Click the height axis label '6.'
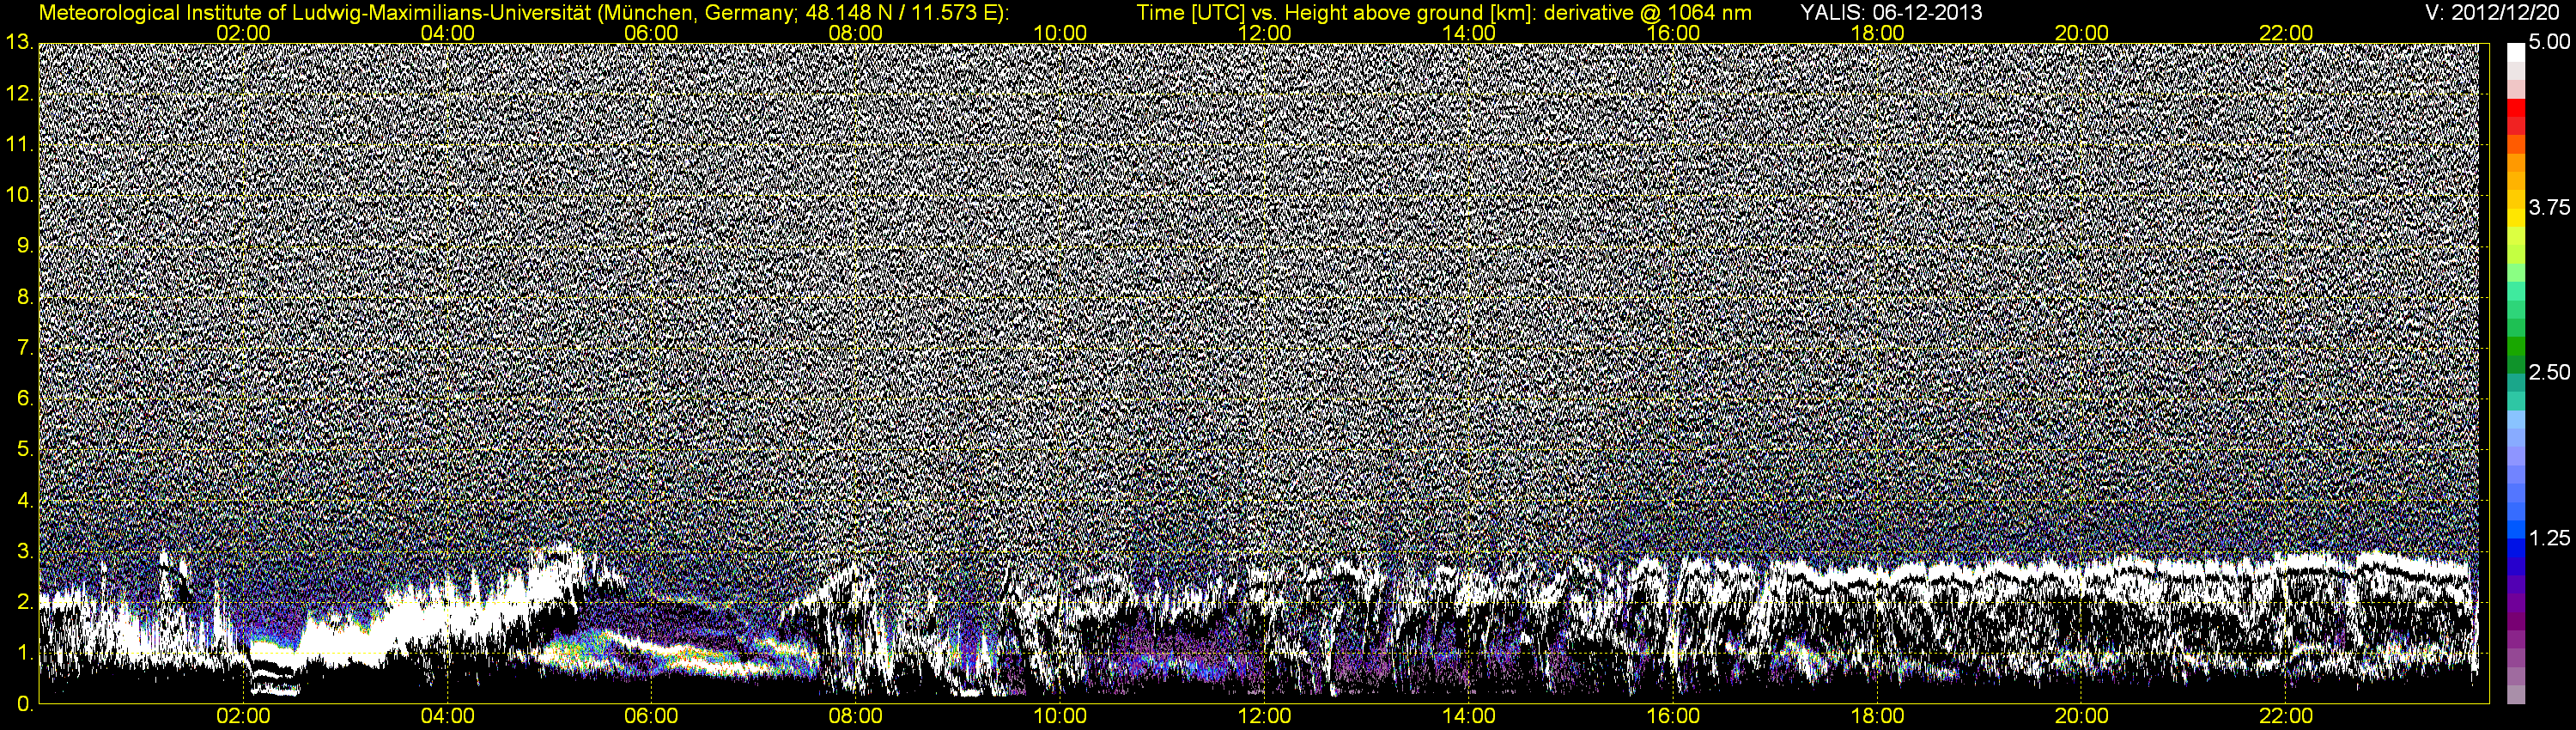 point(25,399)
